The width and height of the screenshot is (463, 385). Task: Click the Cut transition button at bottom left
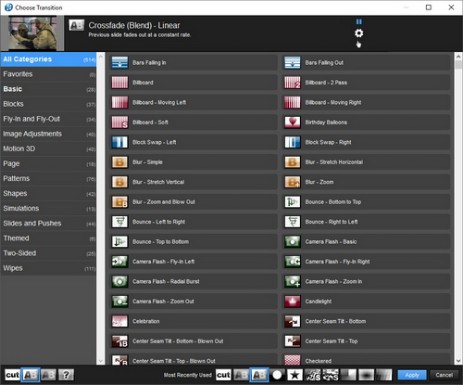[x=12, y=375]
